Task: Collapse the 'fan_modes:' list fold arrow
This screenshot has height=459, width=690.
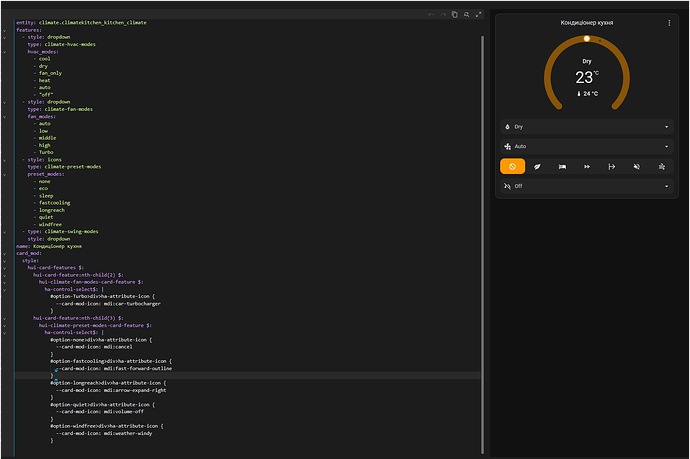Action: pyautogui.click(x=4, y=117)
